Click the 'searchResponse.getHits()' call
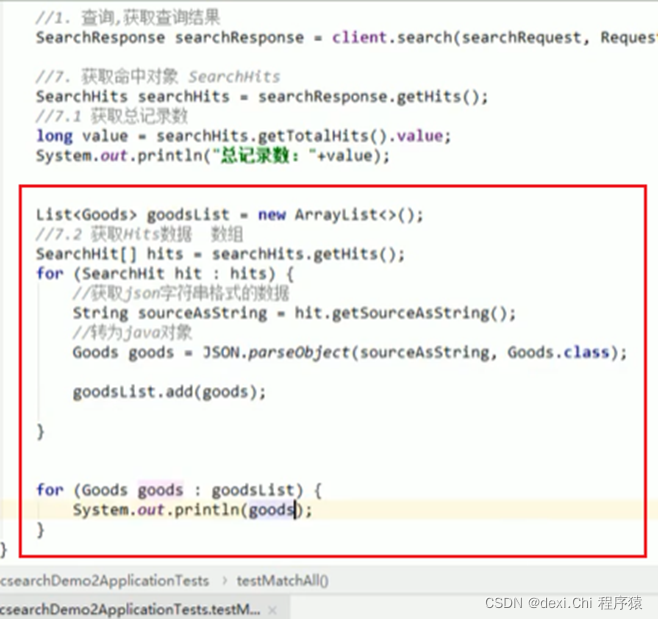 pyautogui.click(x=368, y=97)
